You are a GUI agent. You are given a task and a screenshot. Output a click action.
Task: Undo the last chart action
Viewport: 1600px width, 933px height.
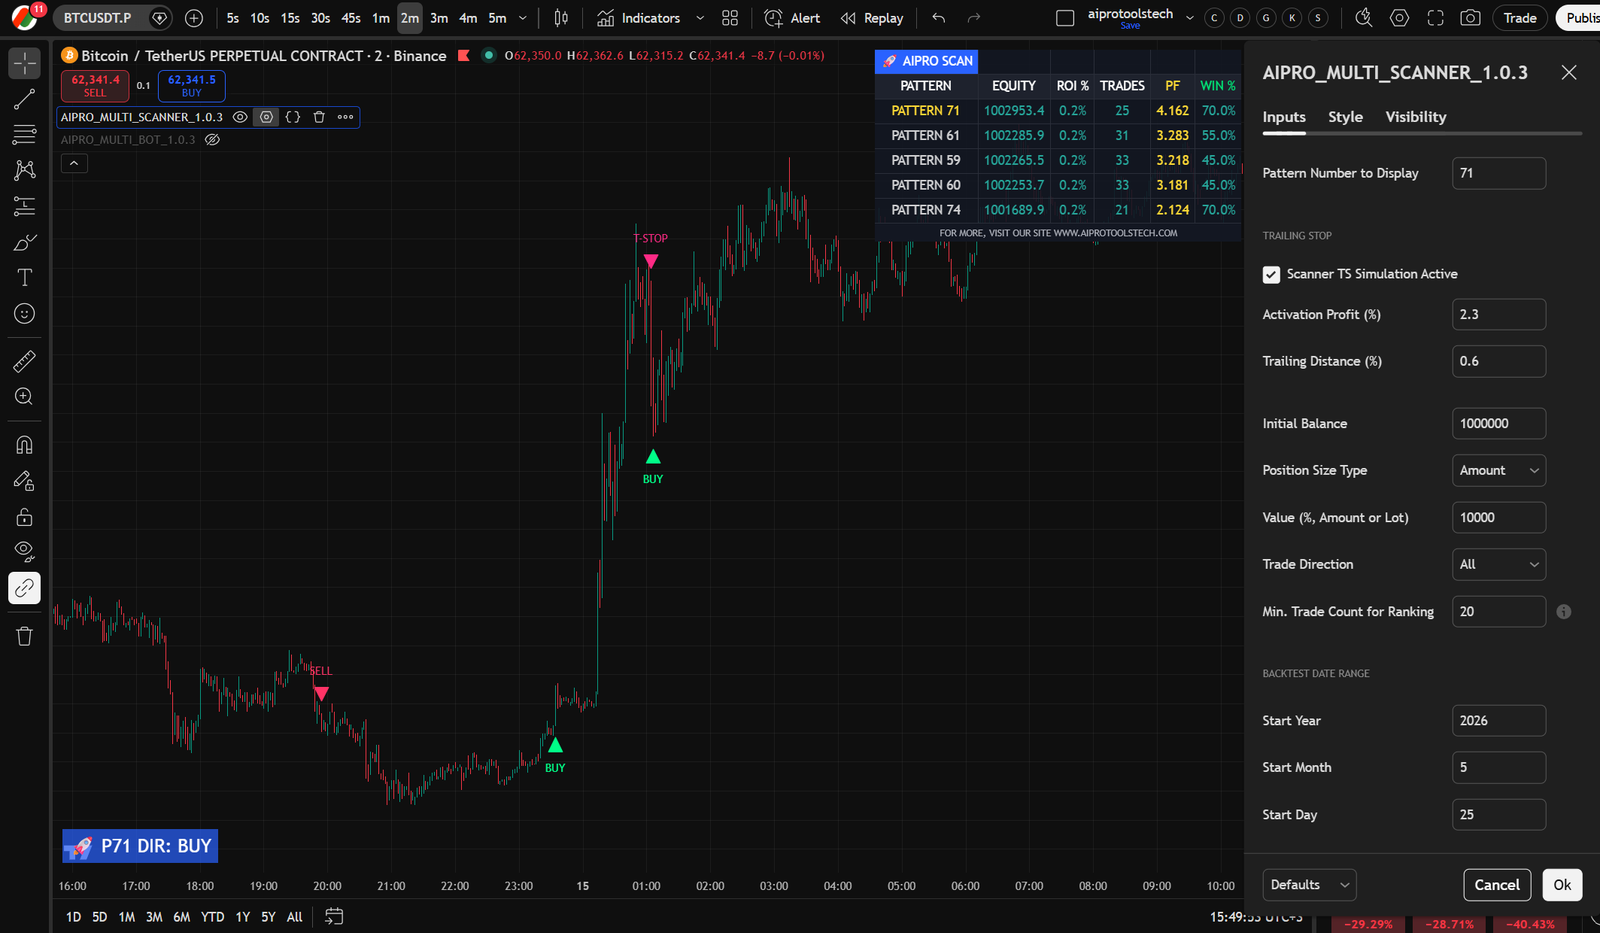coord(938,18)
